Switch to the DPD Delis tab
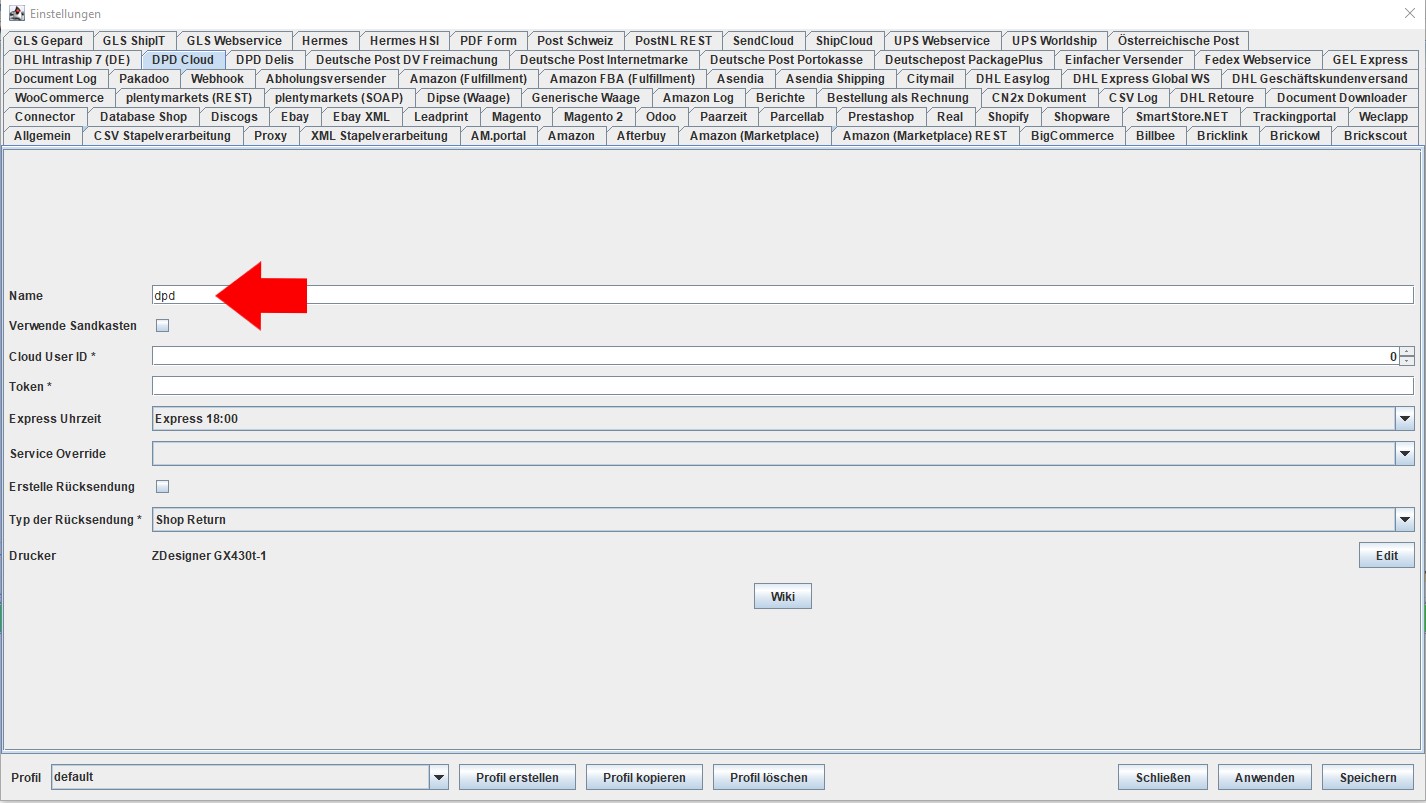This screenshot has height=803, width=1426. pos(265,60)
